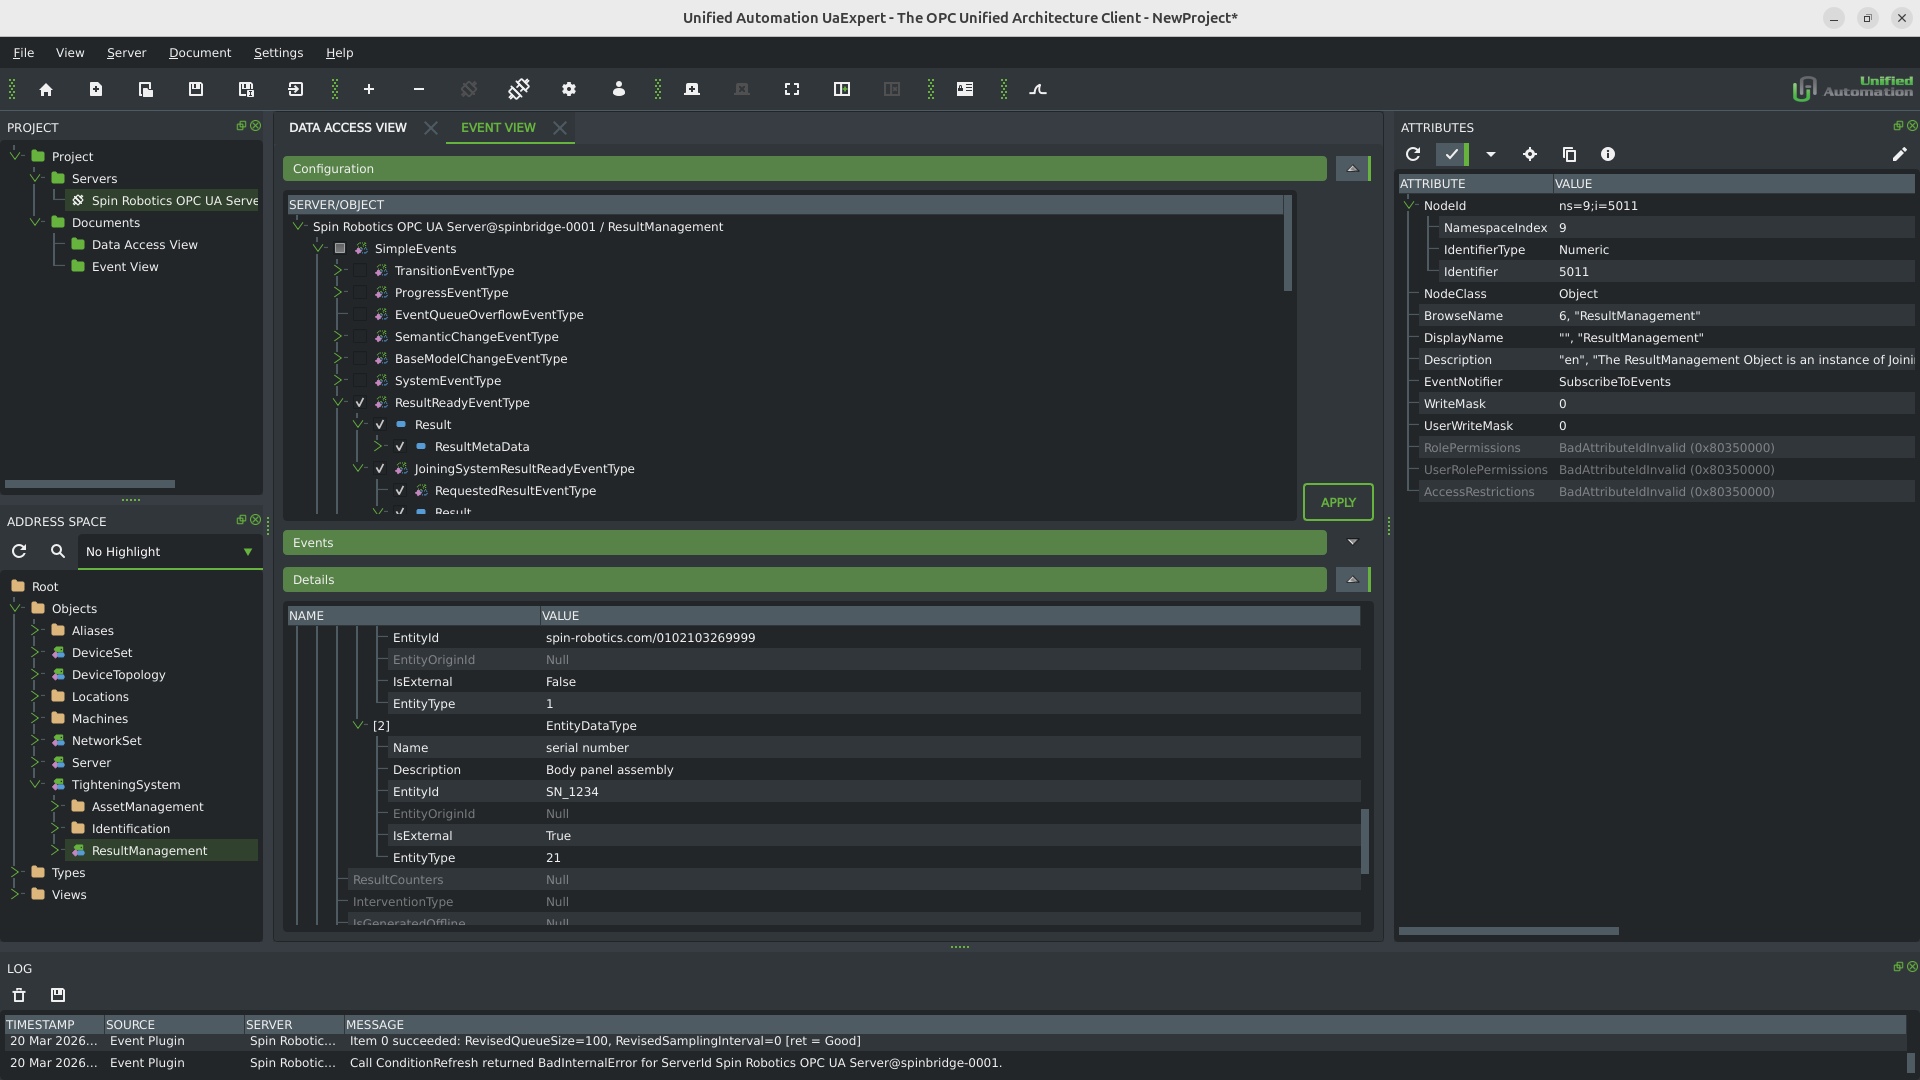Click the Details table vertical scrollbar
The width and height of the screenshot is (1920, 1080).
1365,840
